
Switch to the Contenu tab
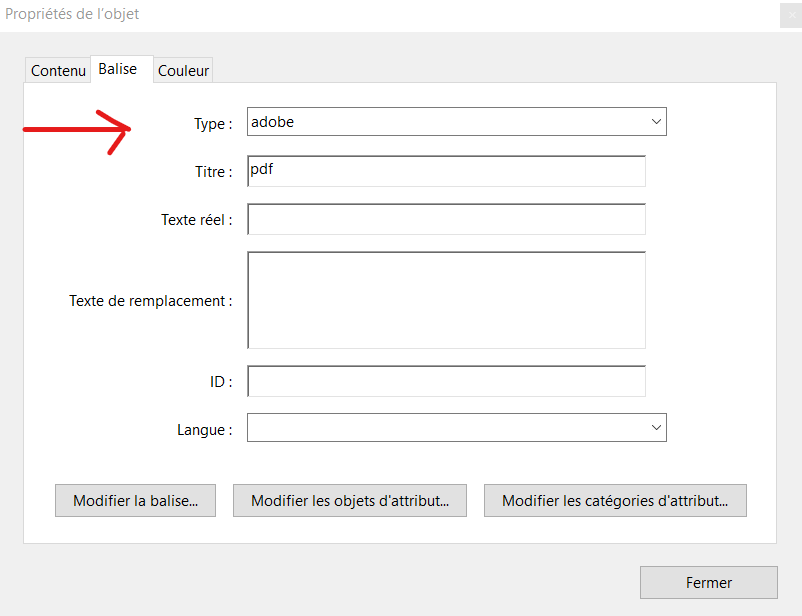coord(58,70)
